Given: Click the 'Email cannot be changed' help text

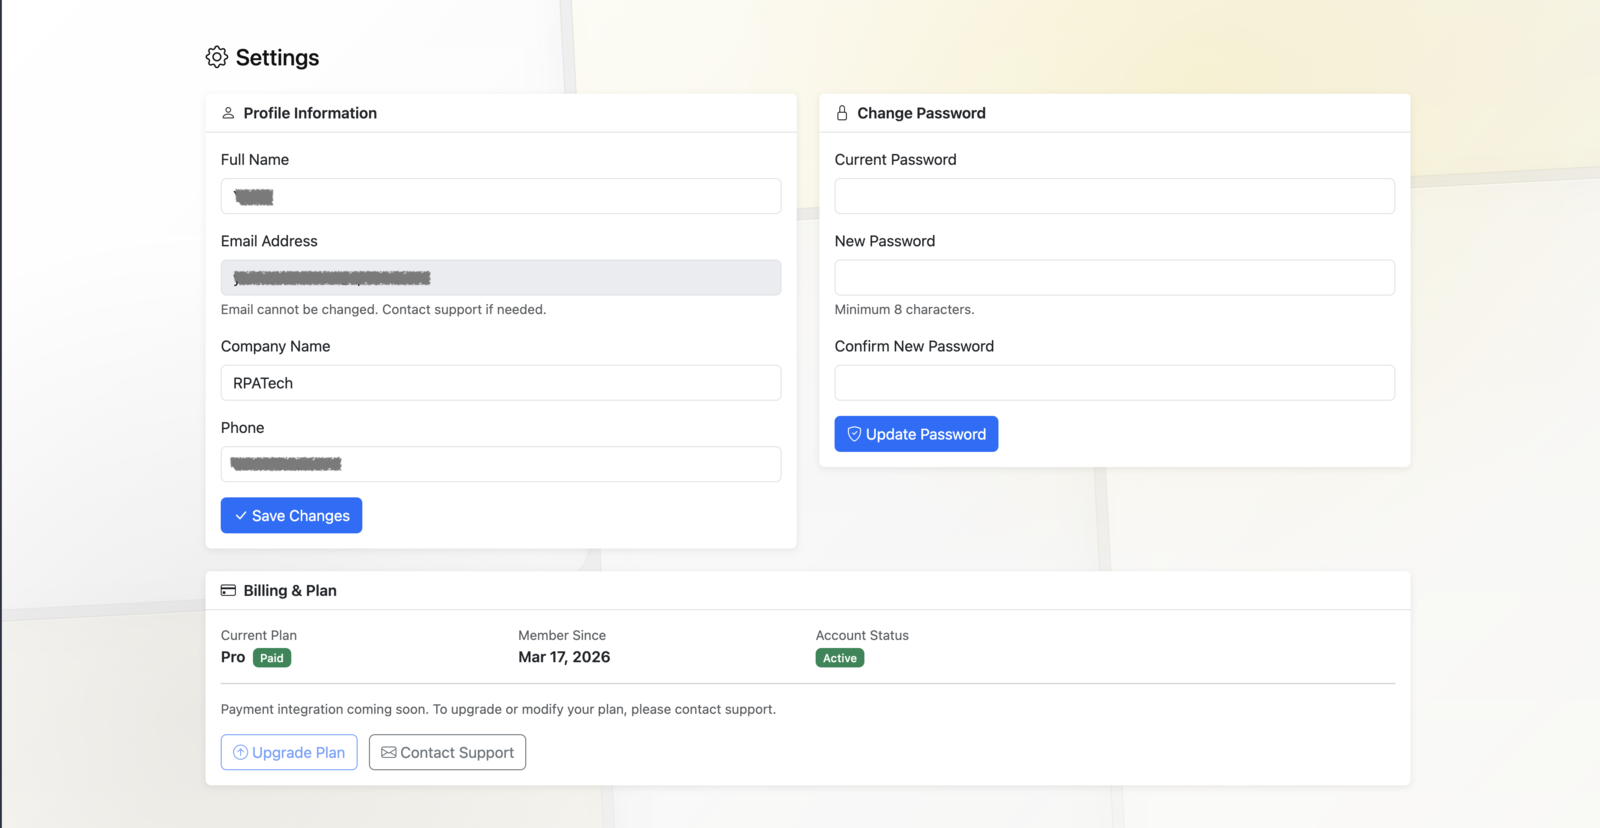Looking at the screenshot, I should pyautogui.click(x=383, y=310).
